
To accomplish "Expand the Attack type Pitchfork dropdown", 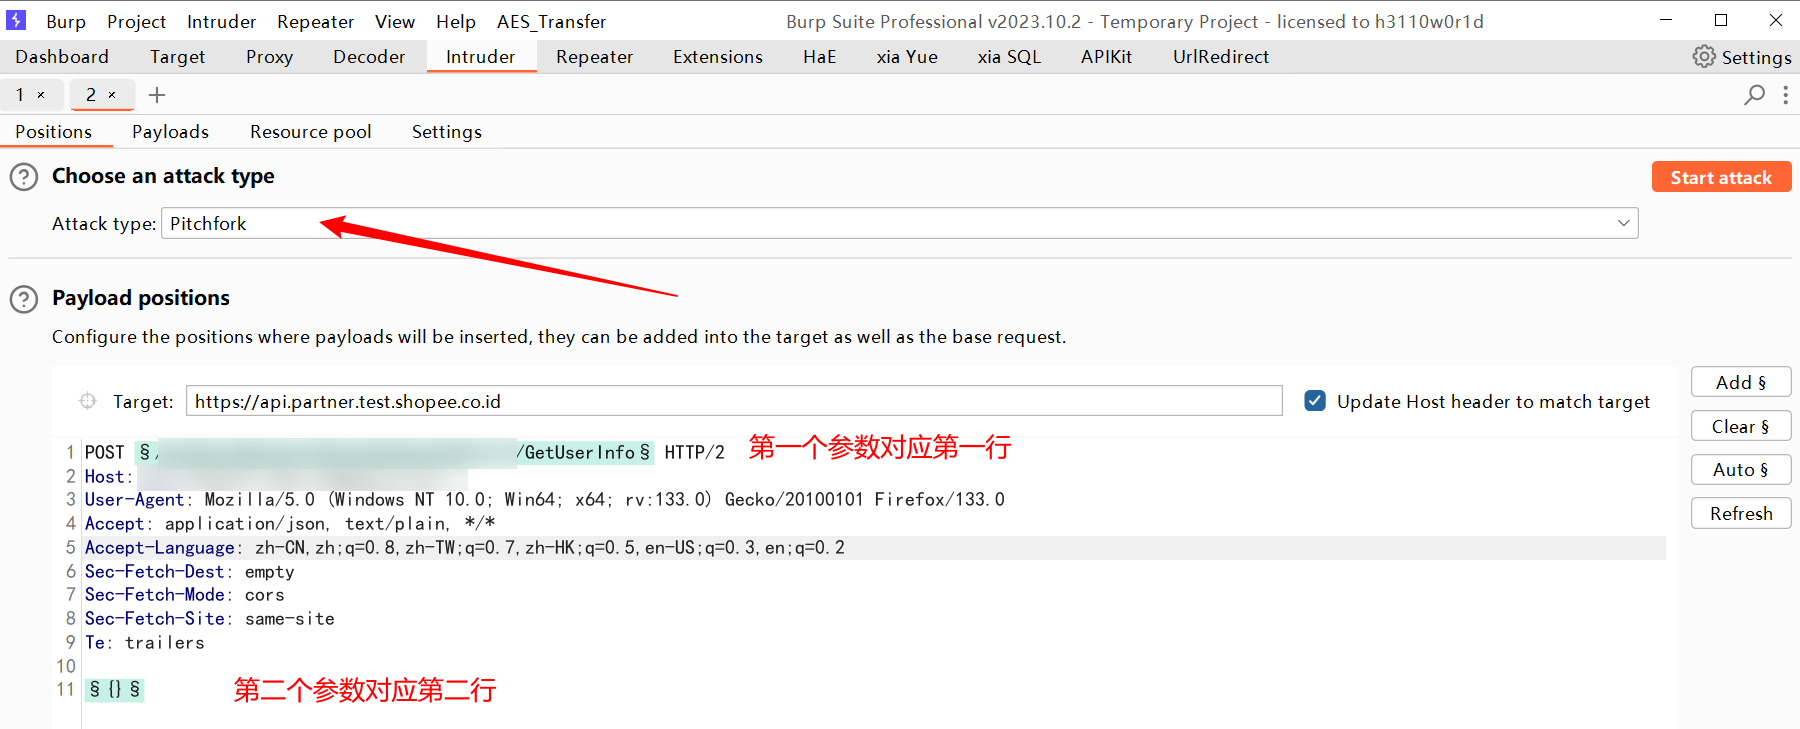I will [1623, 223].
